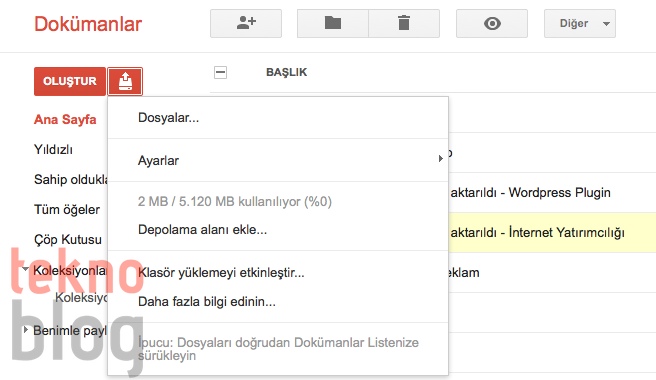Click the eye preview icon

pos(492,23)
